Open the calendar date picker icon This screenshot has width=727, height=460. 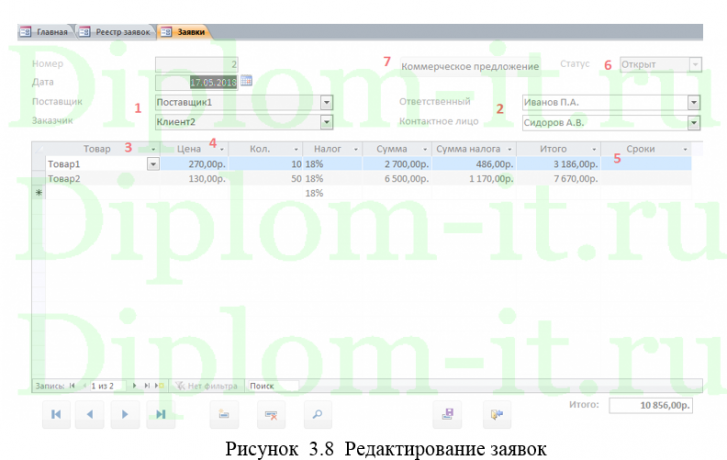coord(246,81)
